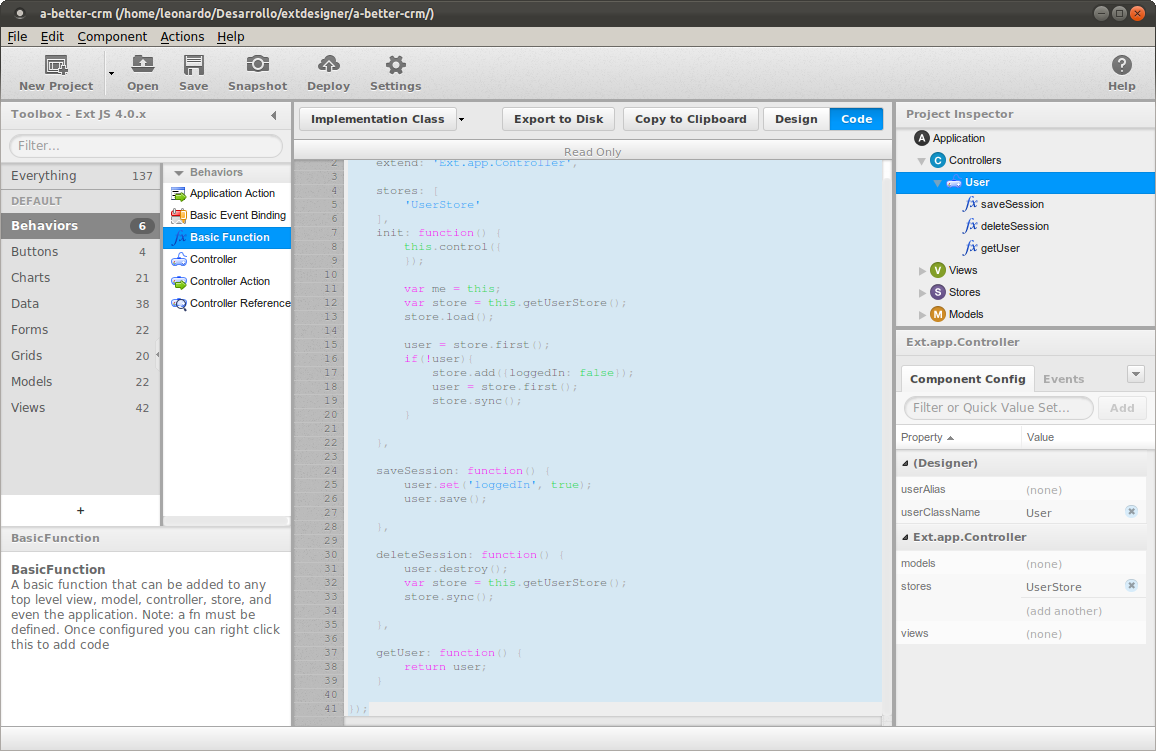Clear the userClassName value with its x icon
Image resolution: width=1156 pixels, height=751 pixels.
point(1131,511)
